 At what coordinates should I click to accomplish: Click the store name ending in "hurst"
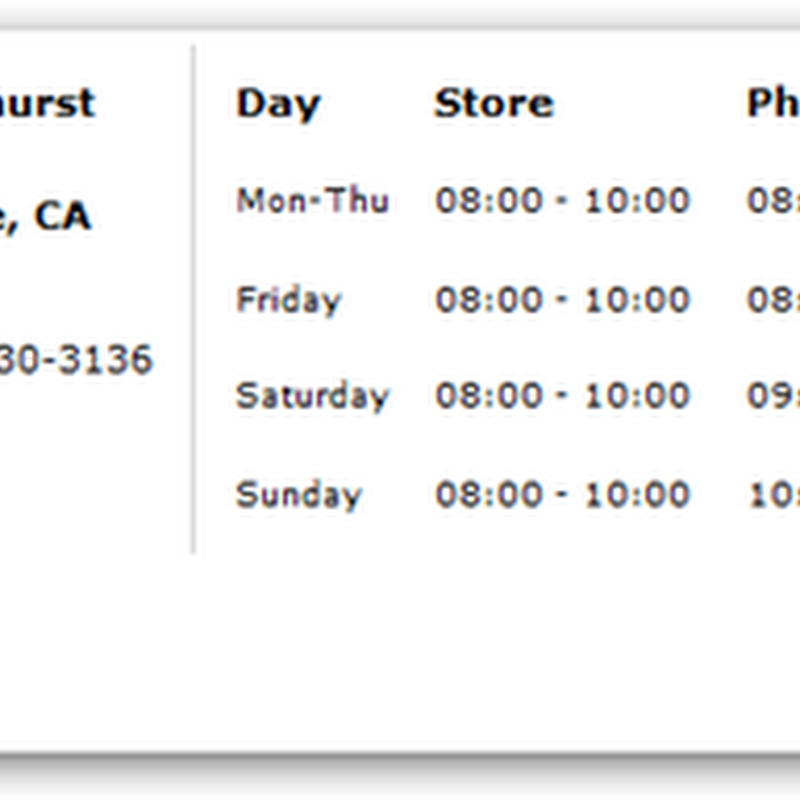[x=48, y=104]
